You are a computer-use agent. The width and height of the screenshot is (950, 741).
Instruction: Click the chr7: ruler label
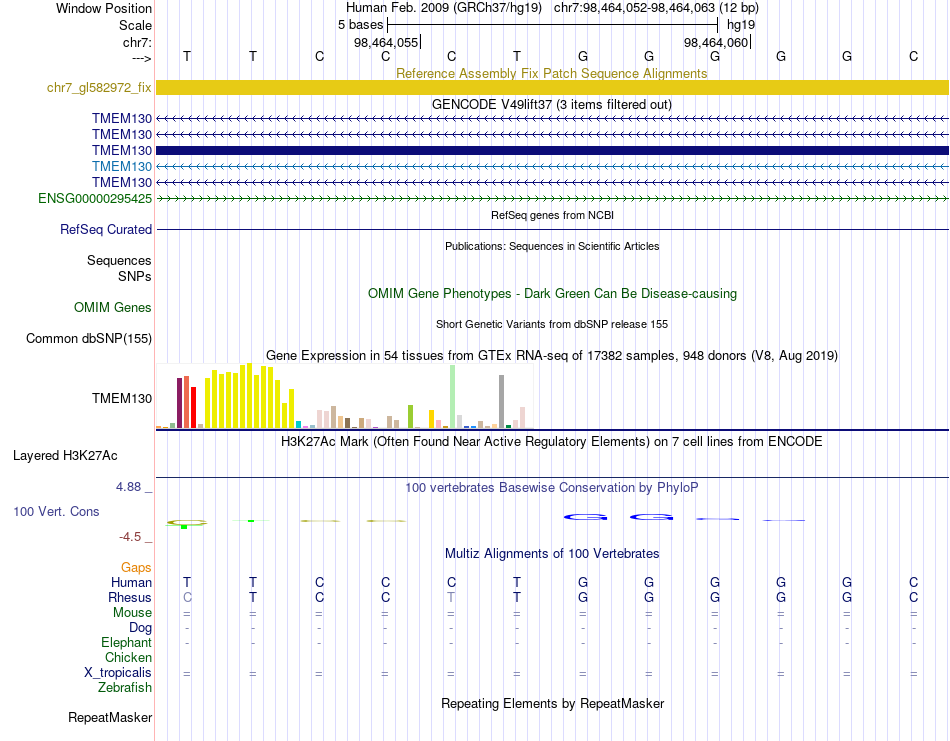[137, 42]
